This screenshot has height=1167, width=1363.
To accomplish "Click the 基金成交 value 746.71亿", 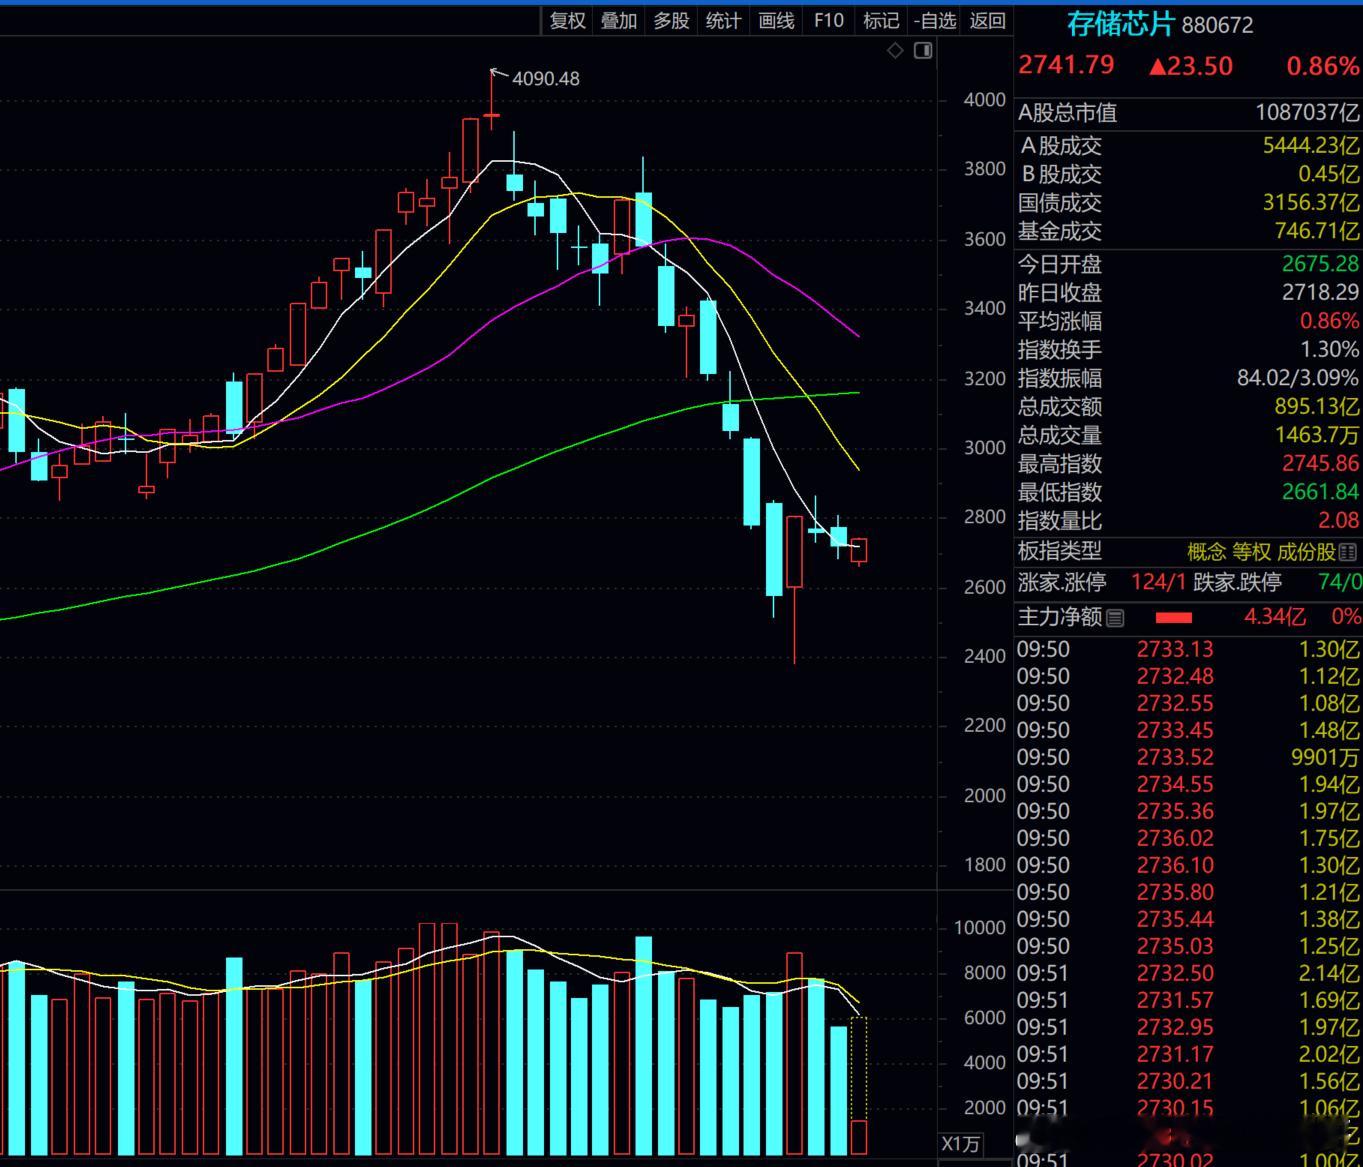I will [x=1317, y=231].
